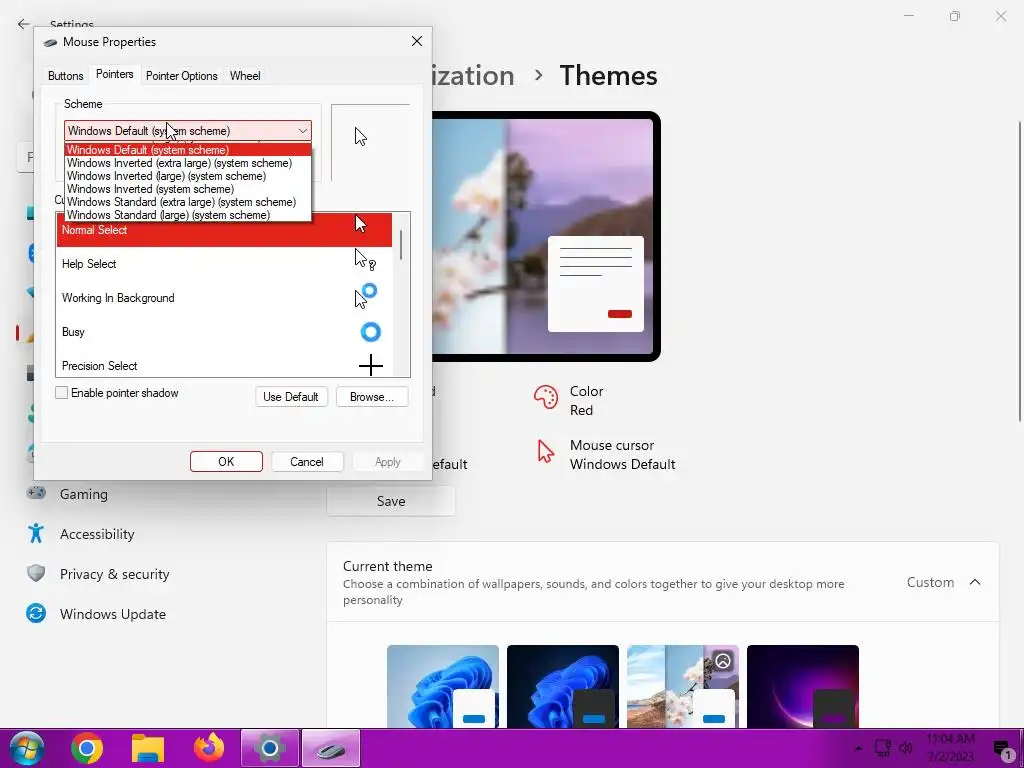
Task: Switch to the Wheel tab
Action: [245, 76]
